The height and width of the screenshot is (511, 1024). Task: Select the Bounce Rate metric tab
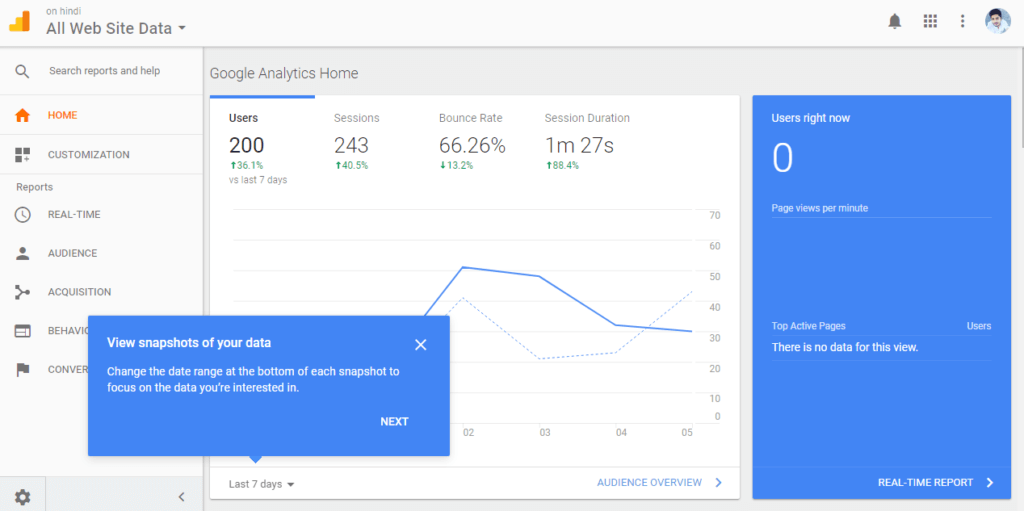tap(472, 140)
